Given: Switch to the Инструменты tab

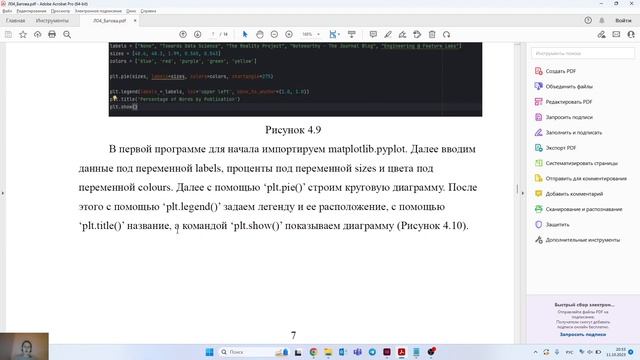Looking at the screenshot, I should click(52, 20).
